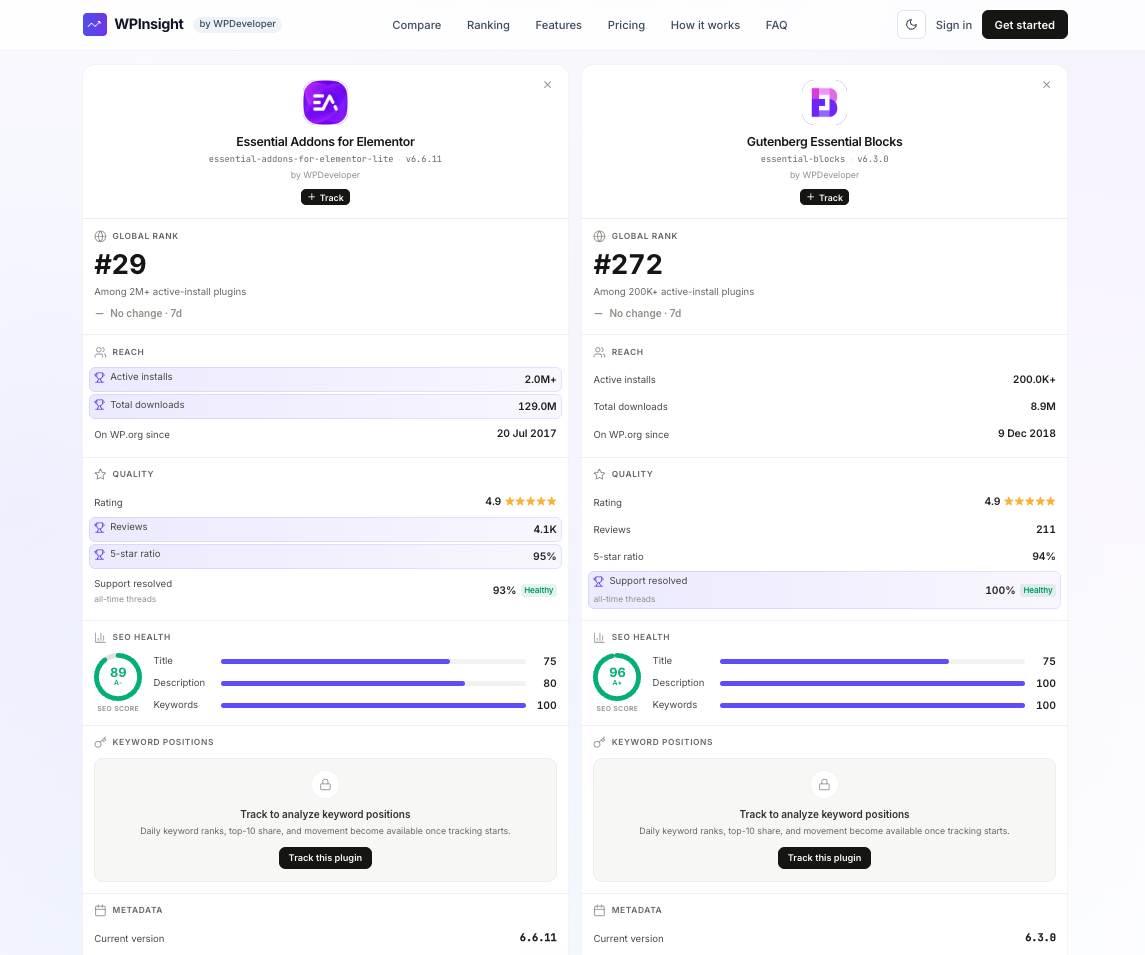
Task: Click Essential Blocks Description SEO bar at 100
Action: coord(872,683)
